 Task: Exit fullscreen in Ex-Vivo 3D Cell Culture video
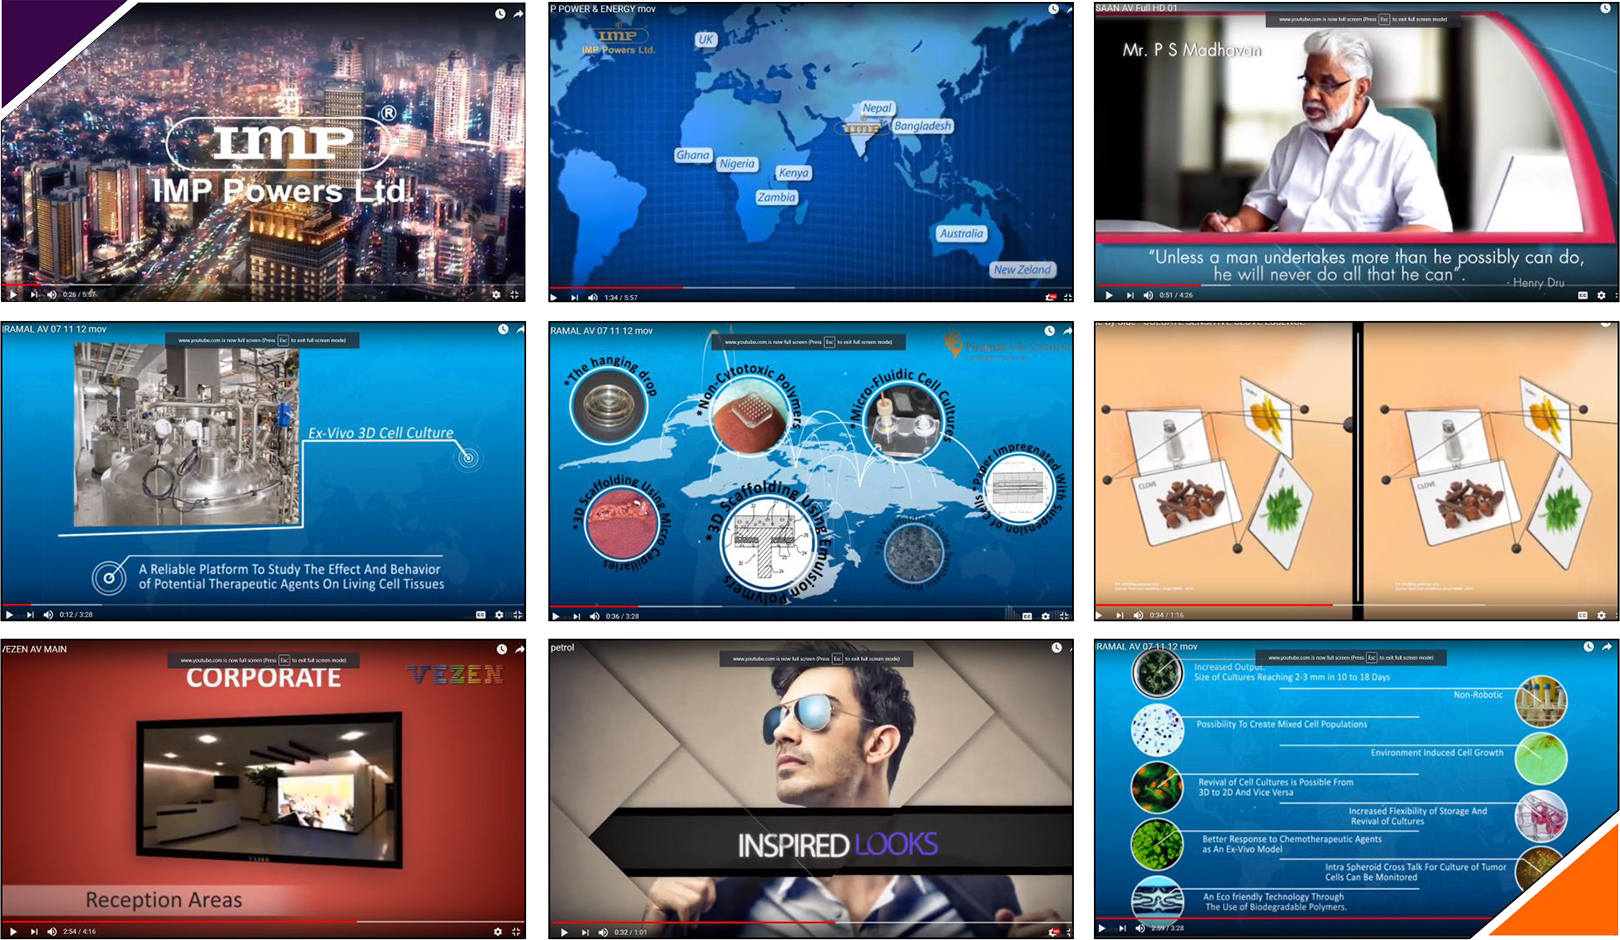click(517, 614)
